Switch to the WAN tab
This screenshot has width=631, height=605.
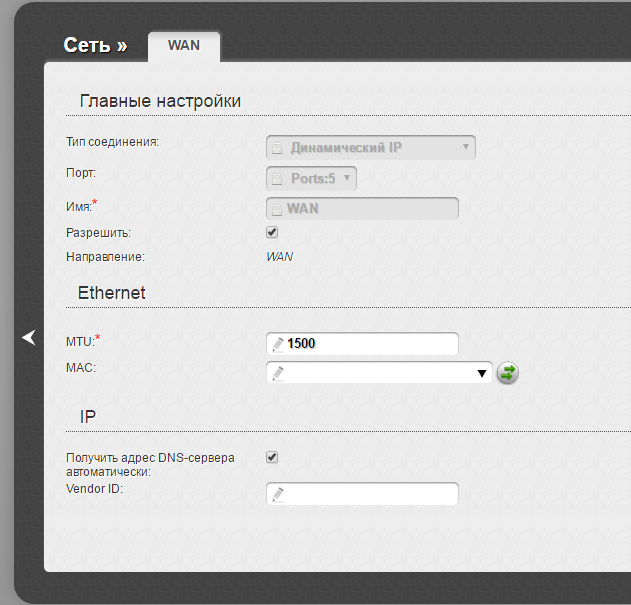pyautogui.click(x=184, y=46)
